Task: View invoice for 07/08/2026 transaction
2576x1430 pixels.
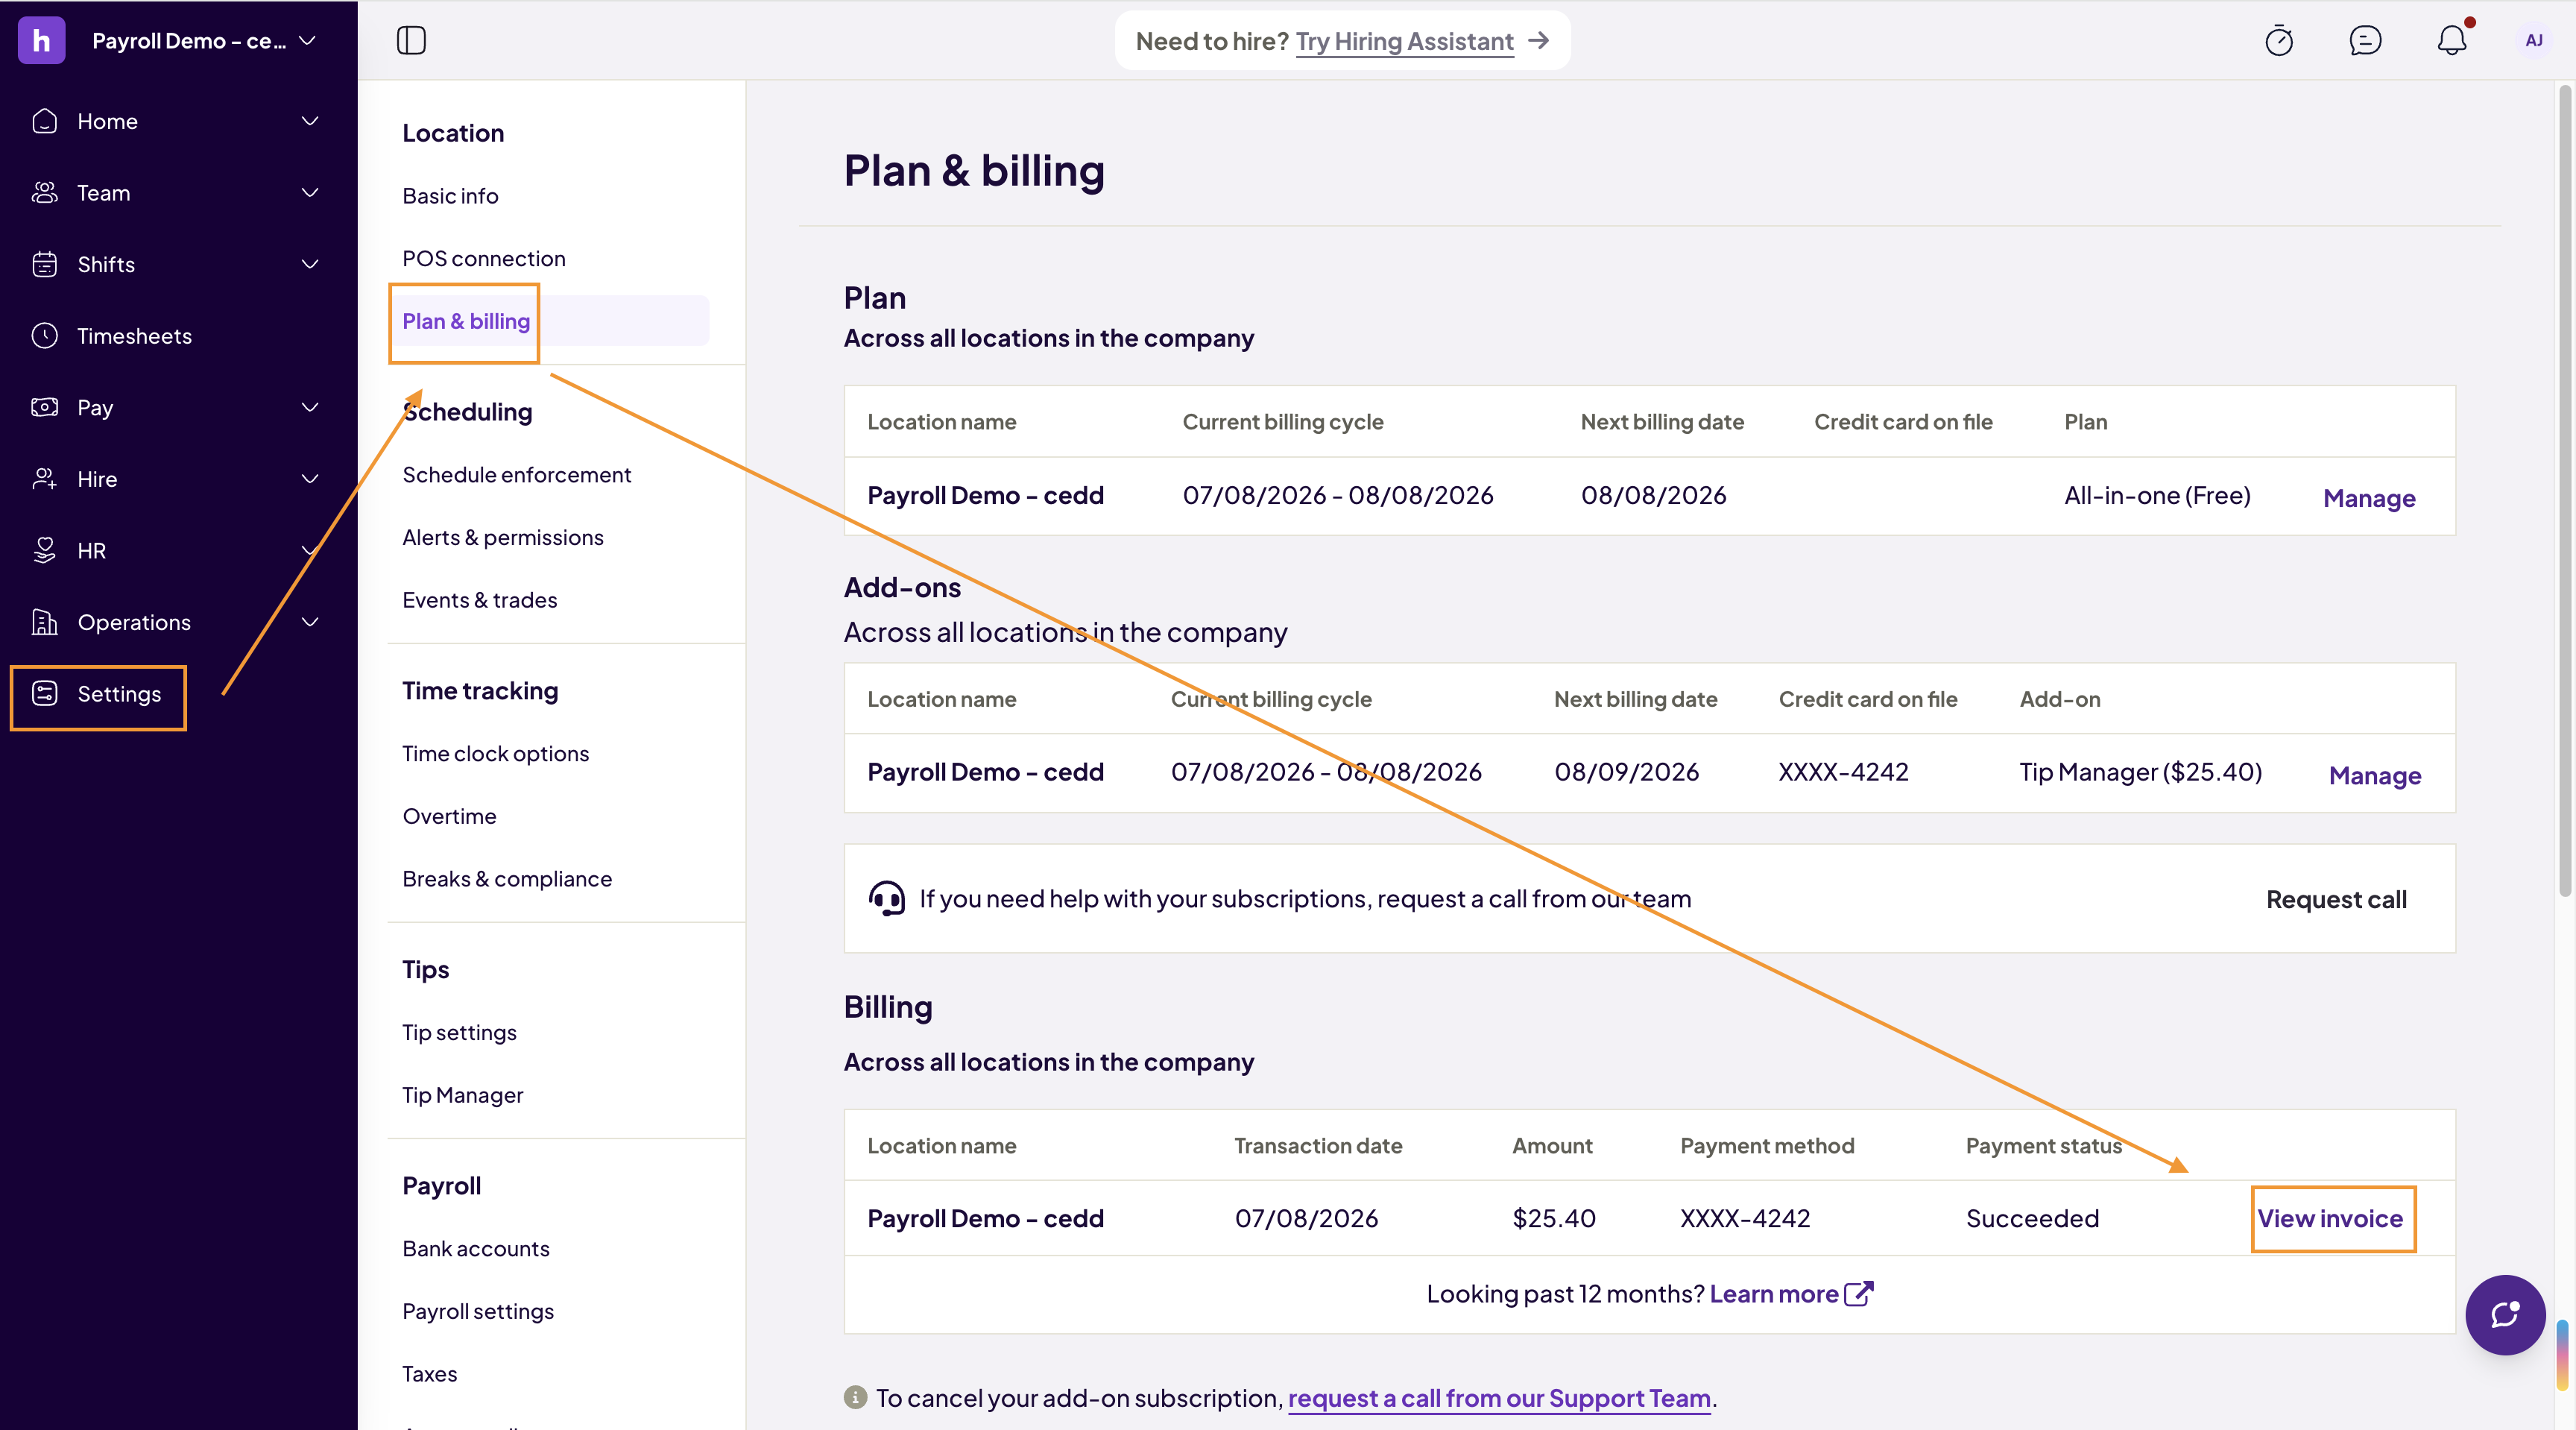Action: click(x=2330, y=1218)
